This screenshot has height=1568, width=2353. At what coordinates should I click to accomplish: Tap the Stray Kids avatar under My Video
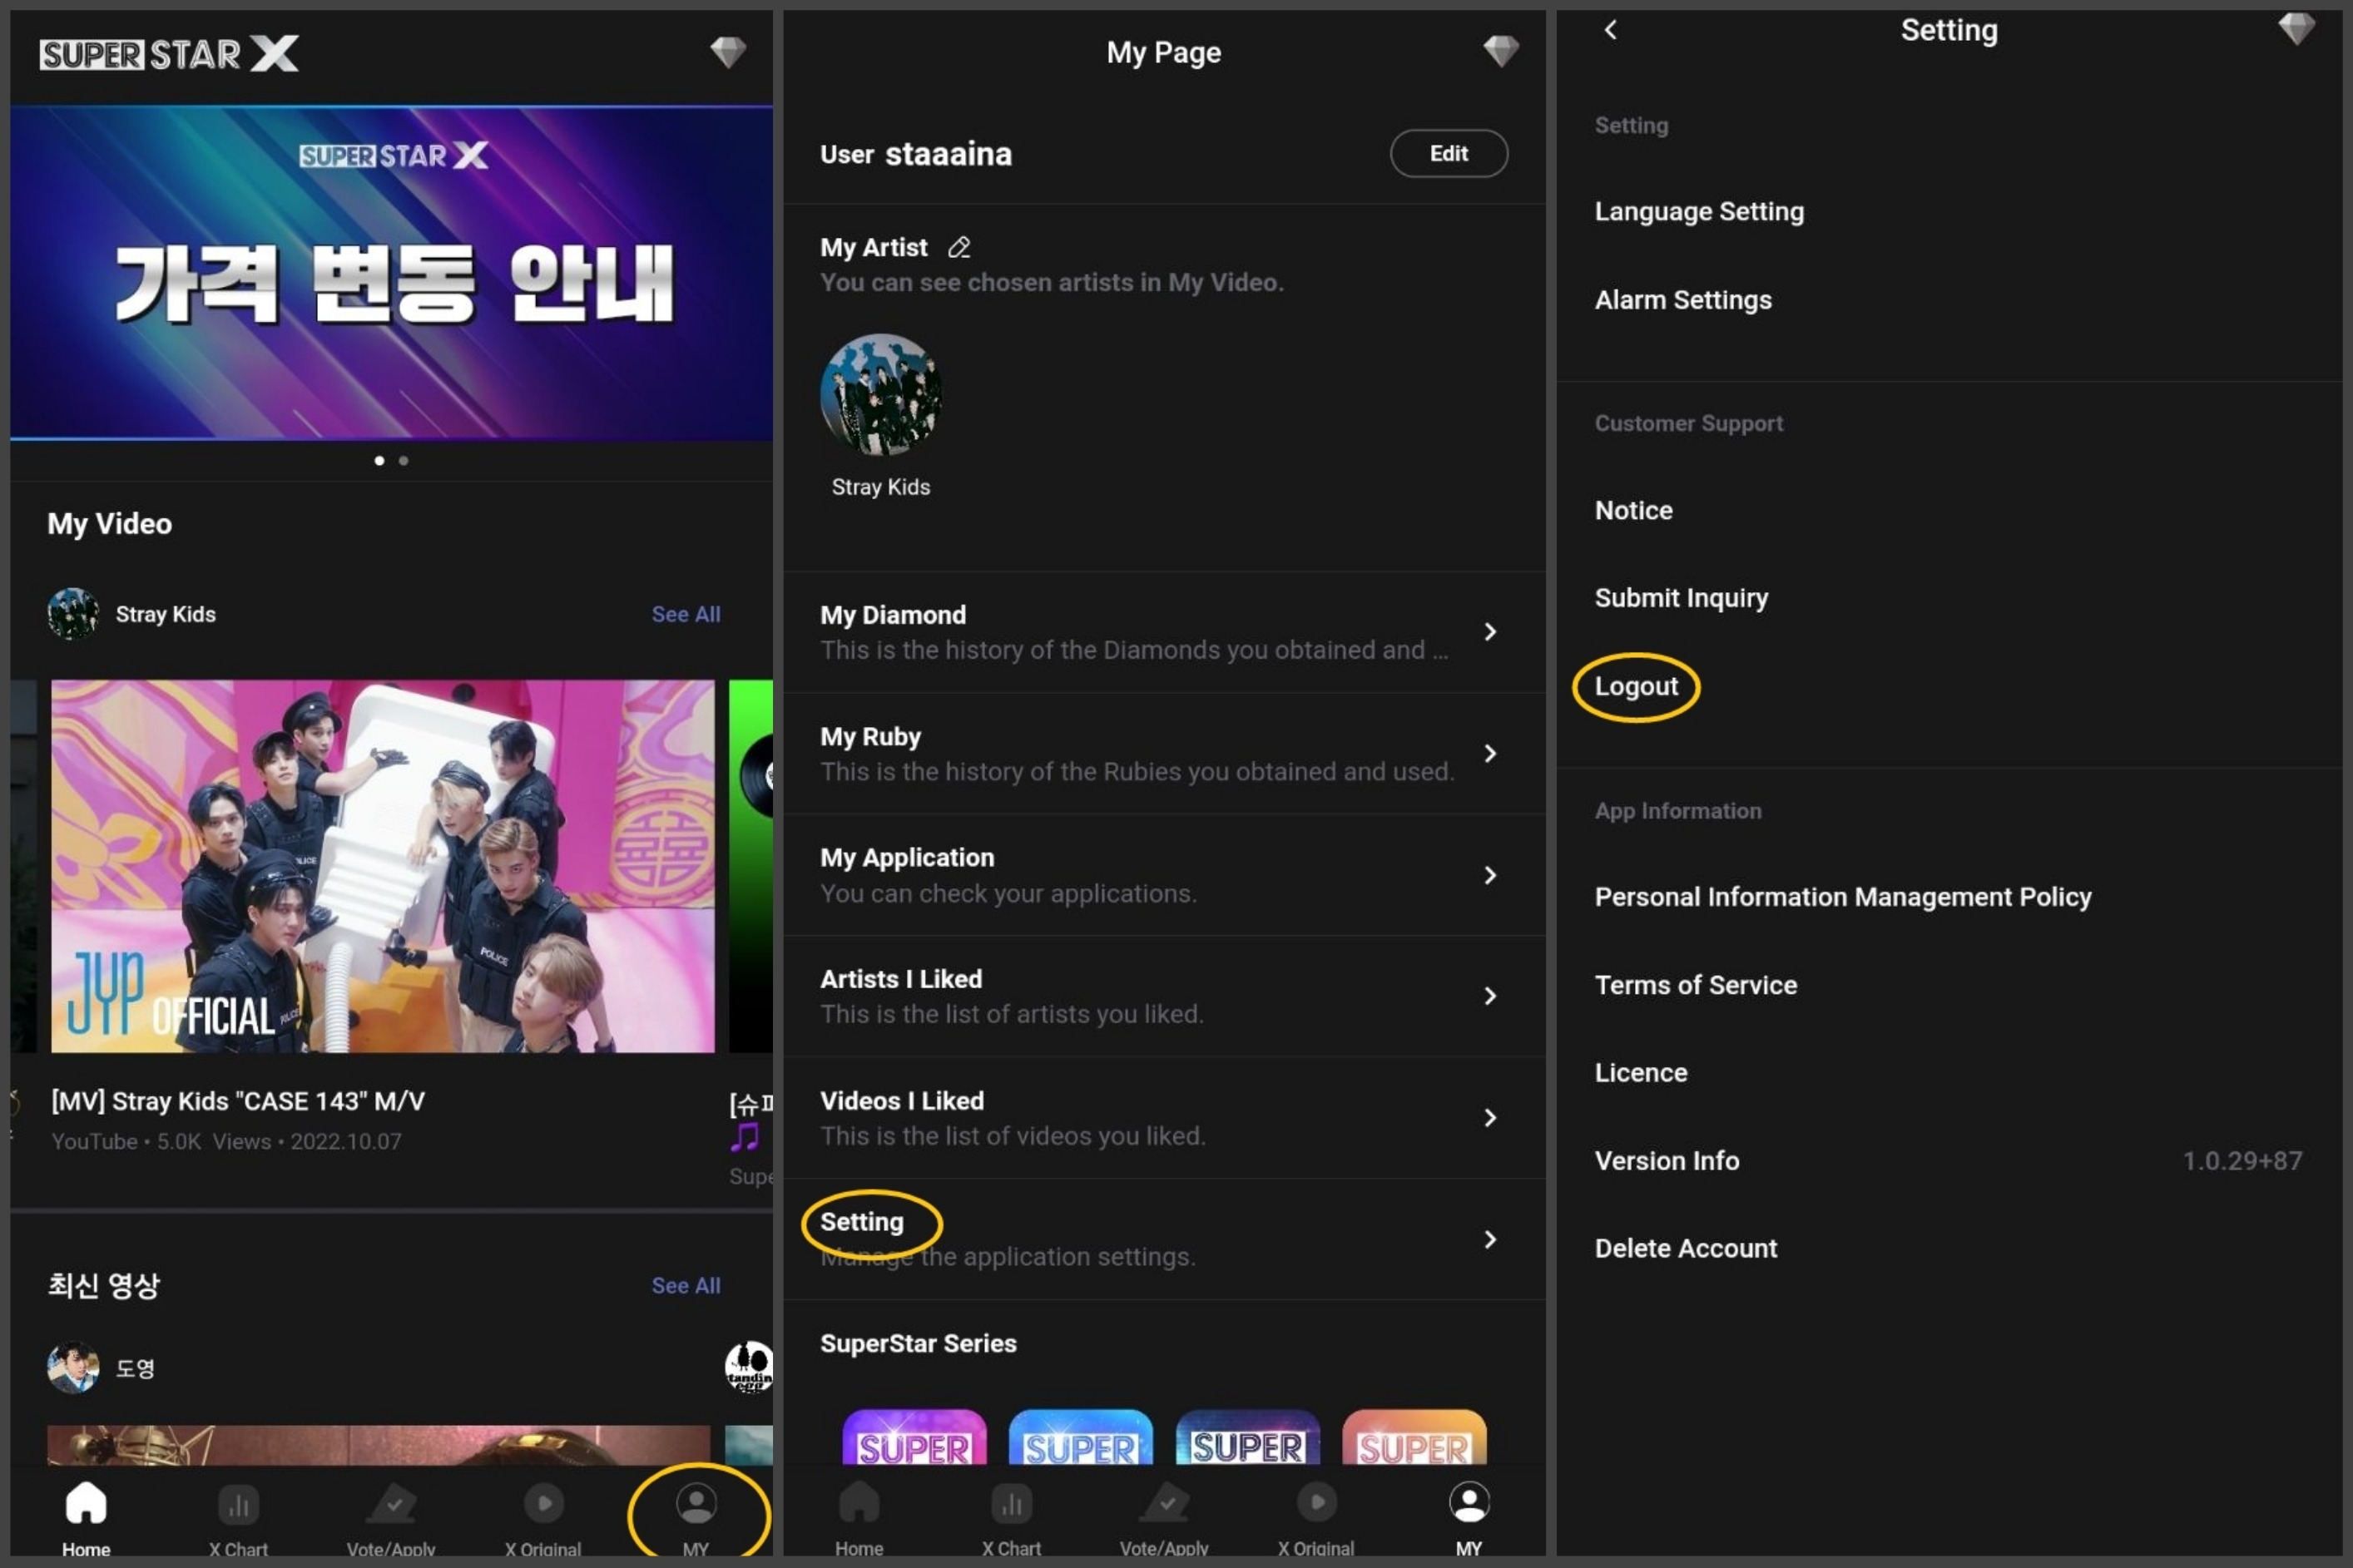[73, 613]
